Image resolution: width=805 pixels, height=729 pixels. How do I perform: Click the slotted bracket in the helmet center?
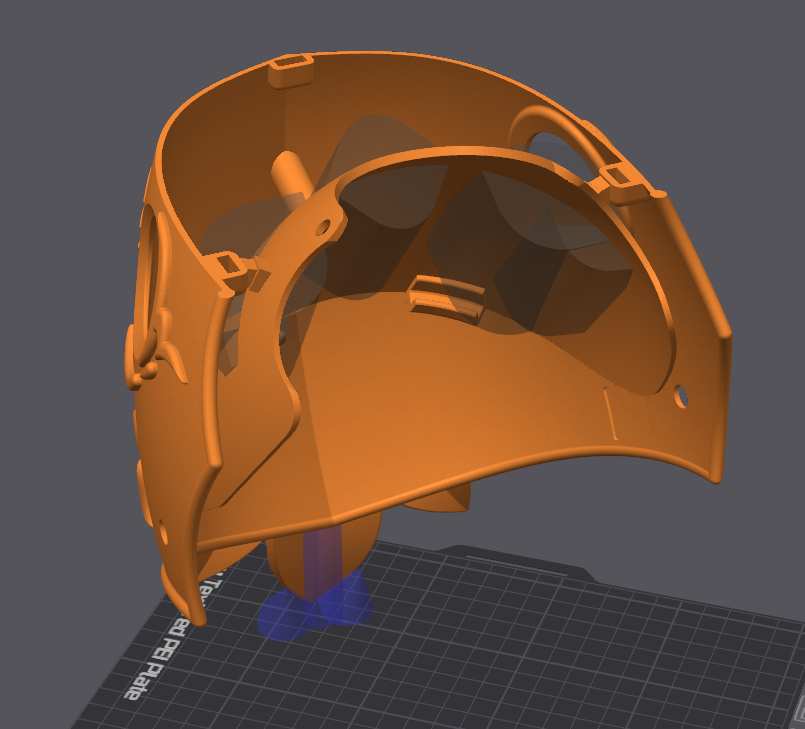point(446,296)
